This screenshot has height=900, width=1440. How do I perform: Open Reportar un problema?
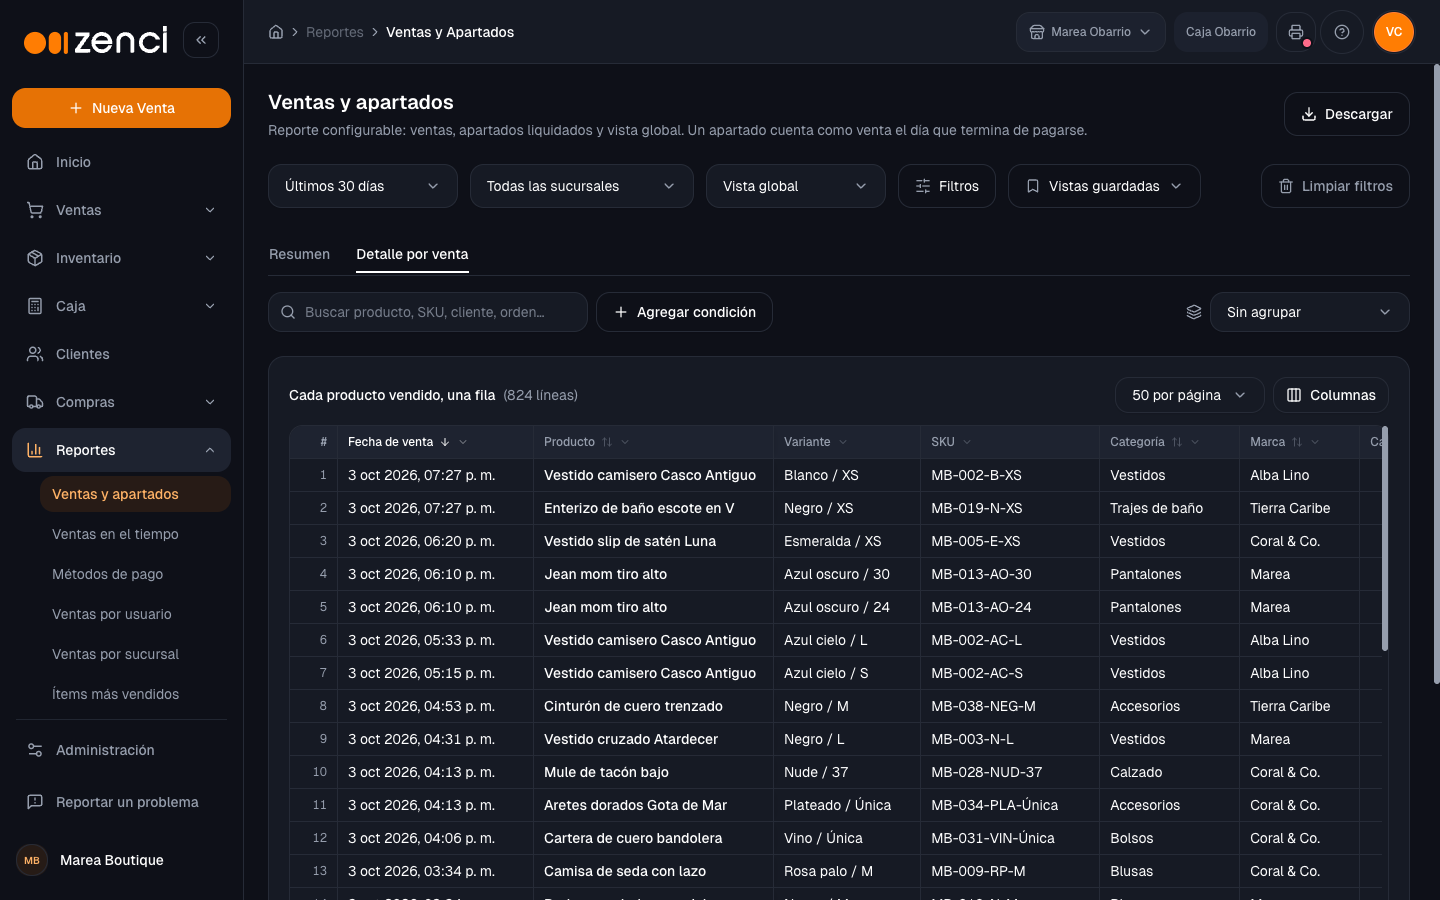click(x=121, y=802)
